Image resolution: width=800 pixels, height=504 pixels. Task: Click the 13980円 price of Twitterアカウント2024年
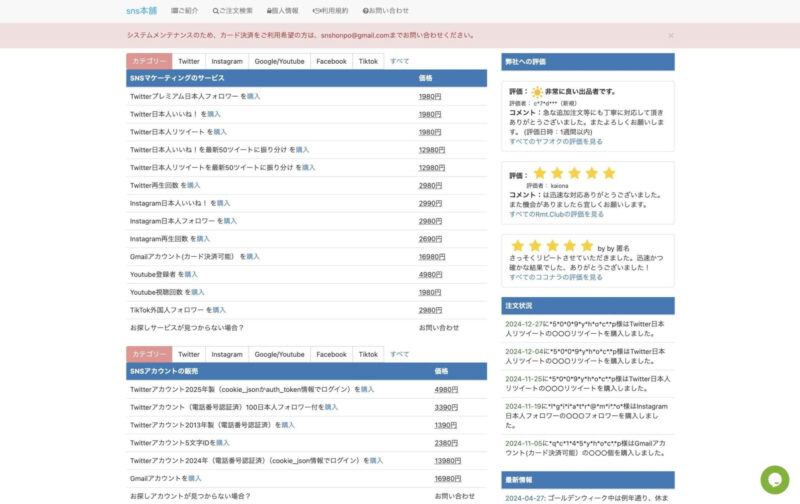(x=447, y=461)
